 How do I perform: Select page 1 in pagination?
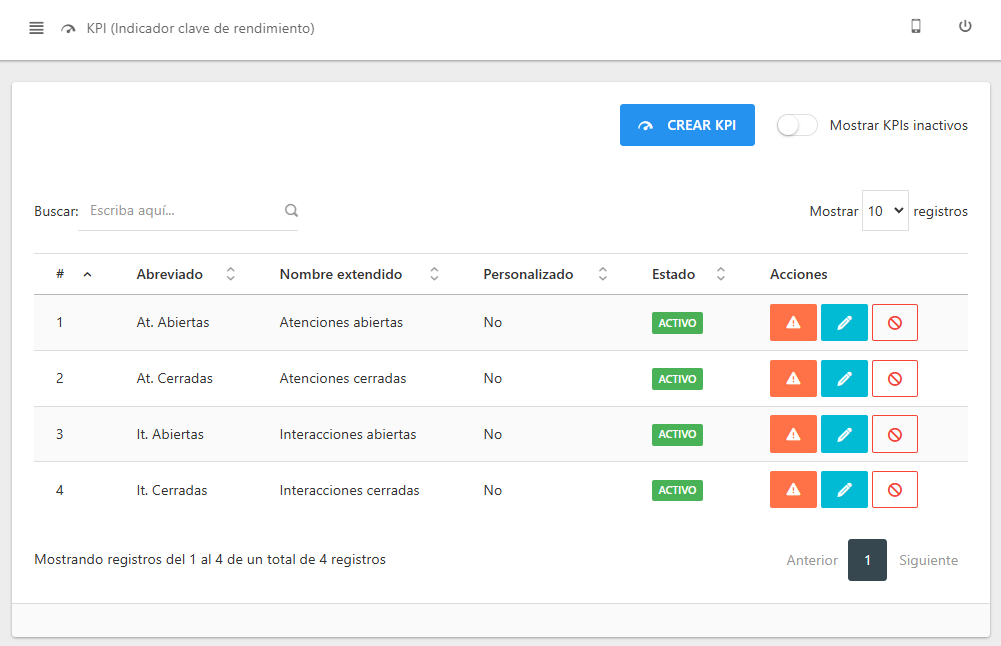click(x=867, y=560)
